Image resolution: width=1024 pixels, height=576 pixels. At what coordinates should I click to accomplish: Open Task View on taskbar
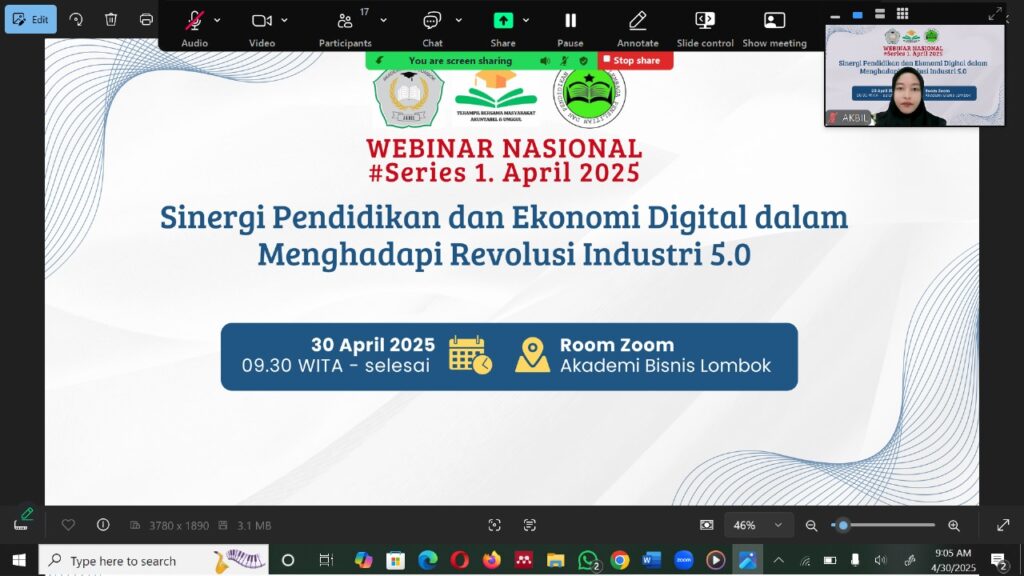click(x=325, y=560)
